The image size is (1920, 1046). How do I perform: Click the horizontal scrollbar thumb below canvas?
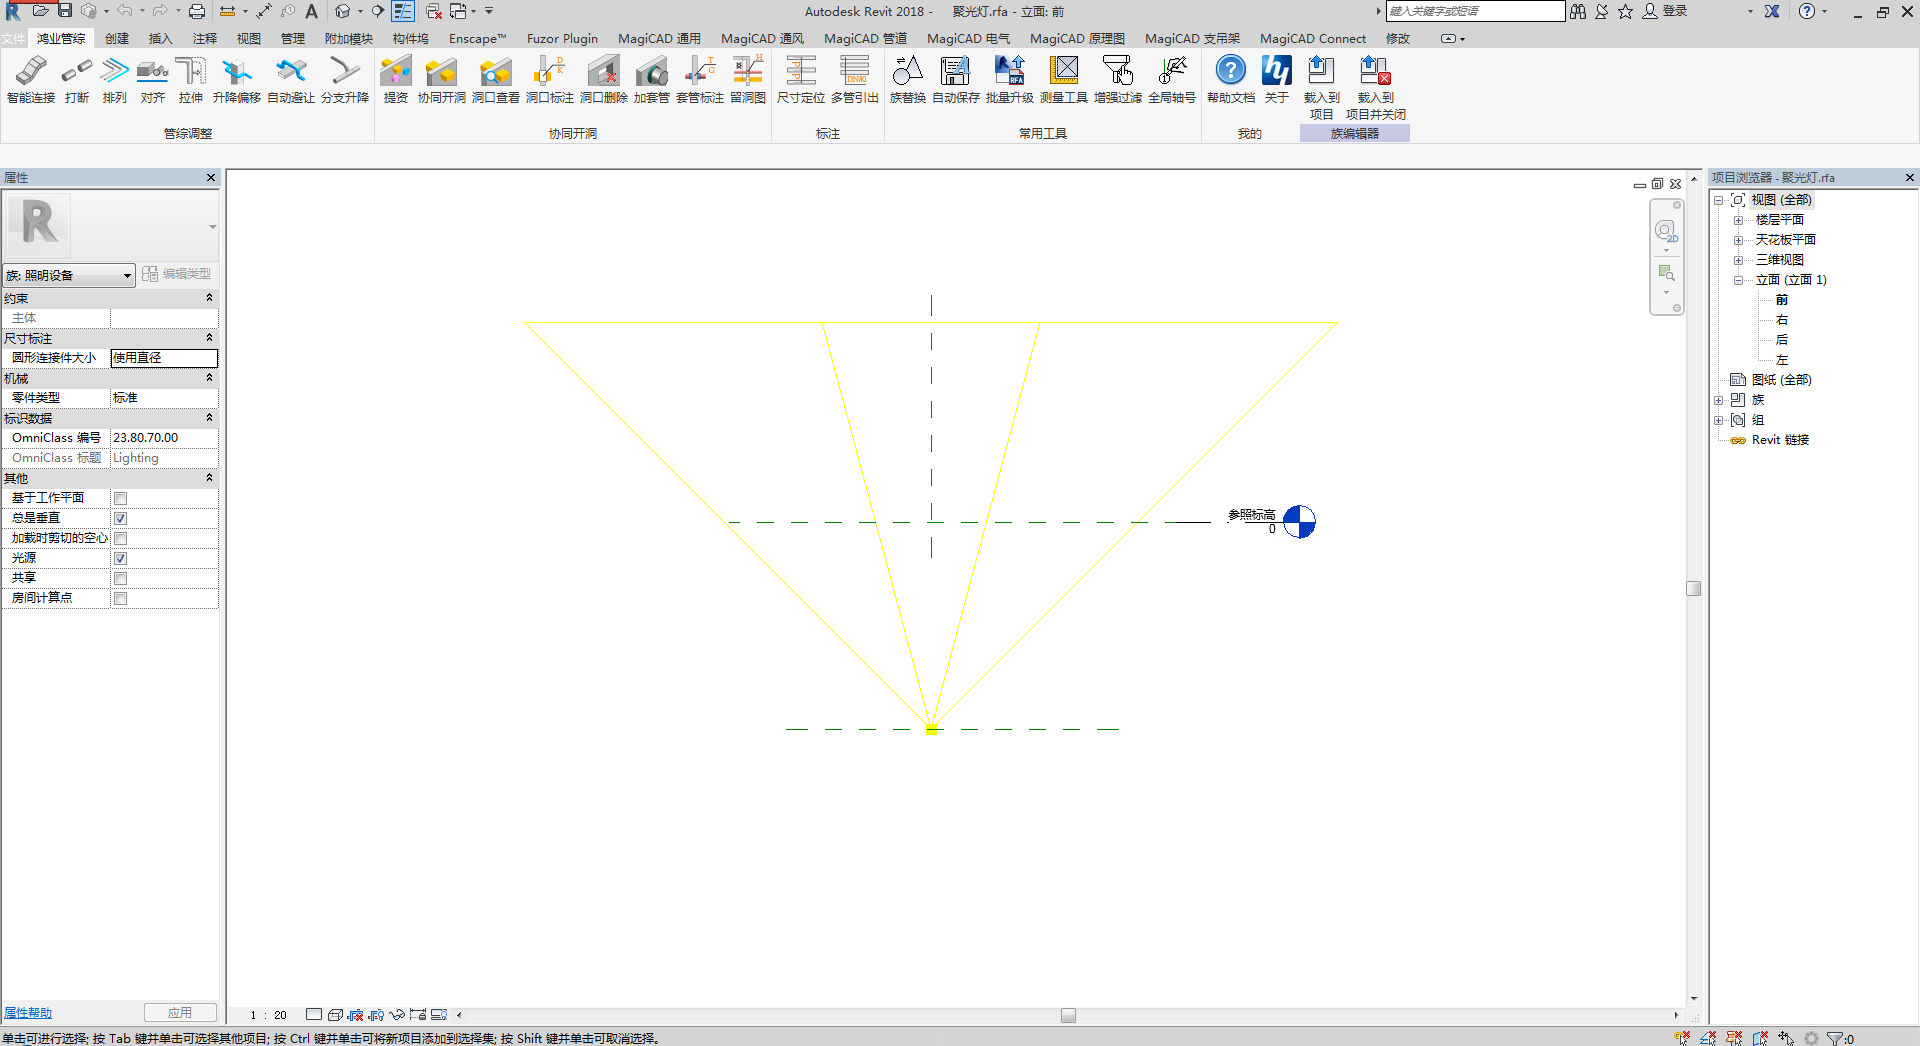[1068, 1015]
